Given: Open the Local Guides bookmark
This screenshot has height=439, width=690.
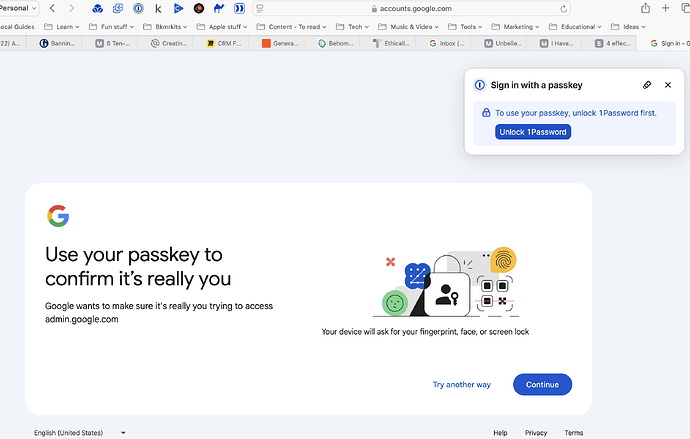Looking at the screenshot, I should [x=17, y=27].
